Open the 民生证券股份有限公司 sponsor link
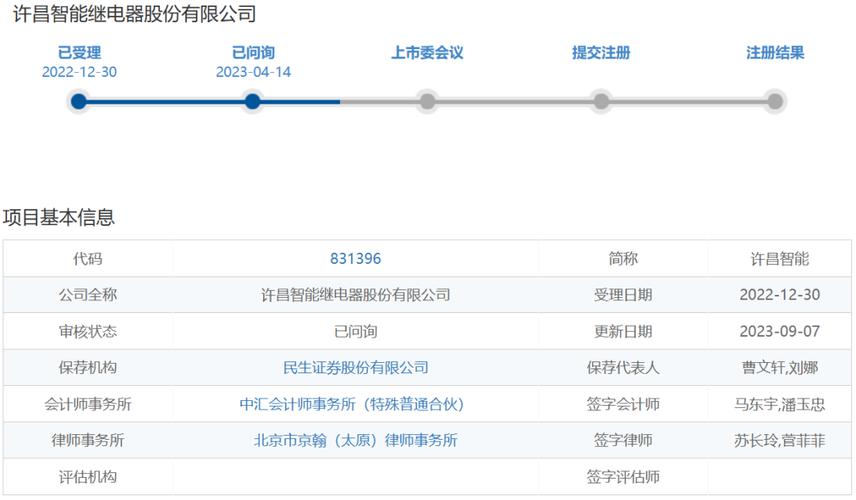The height and width of the screenshot is (500, 856). pyautogui.click(x=355, y=368)
